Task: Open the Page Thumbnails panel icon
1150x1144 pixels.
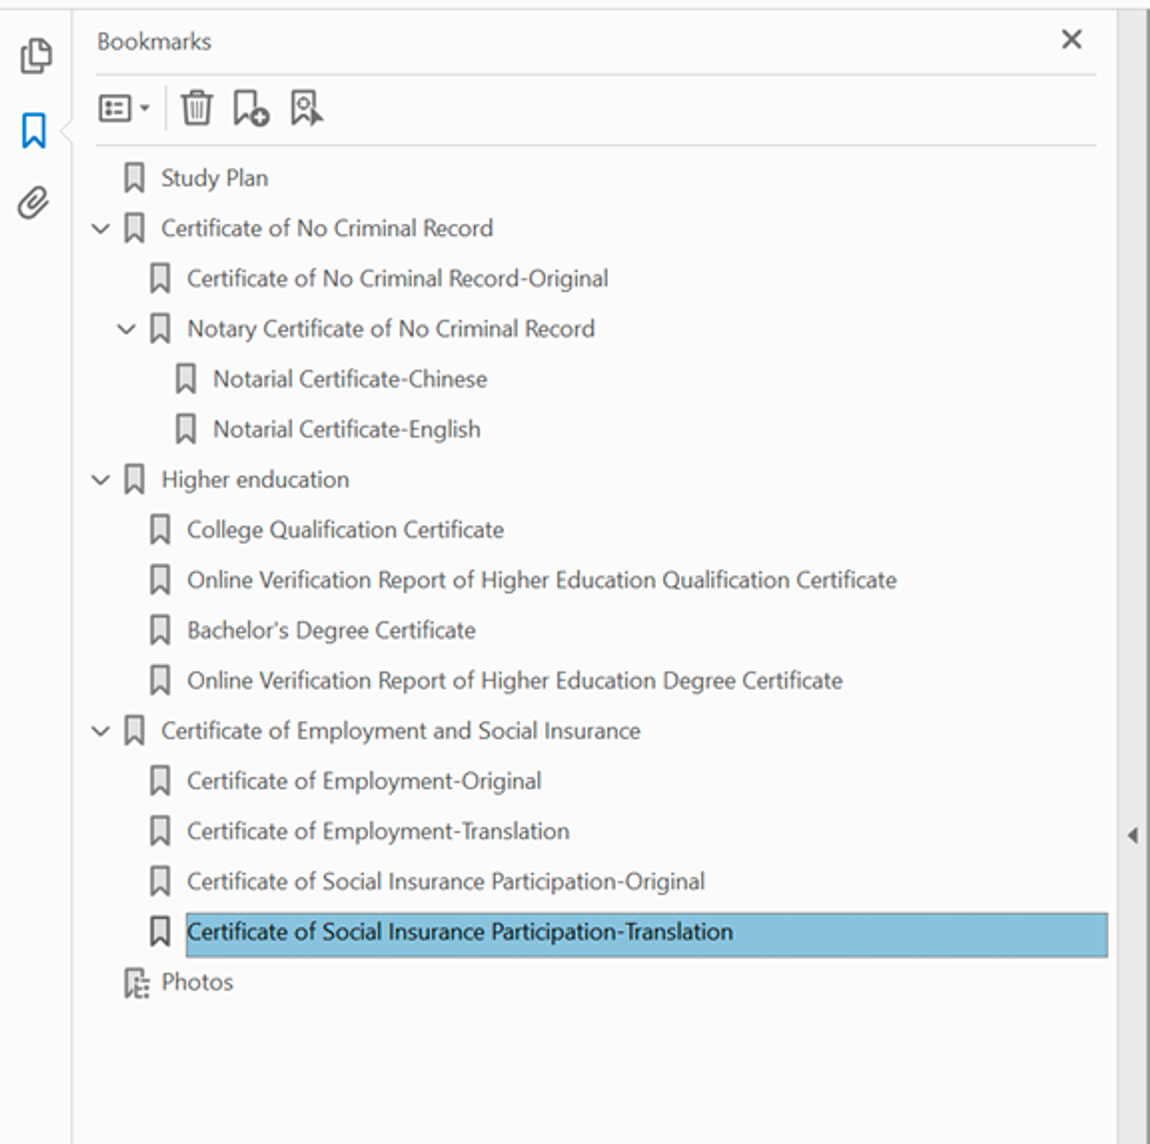Action: (36, 56)
